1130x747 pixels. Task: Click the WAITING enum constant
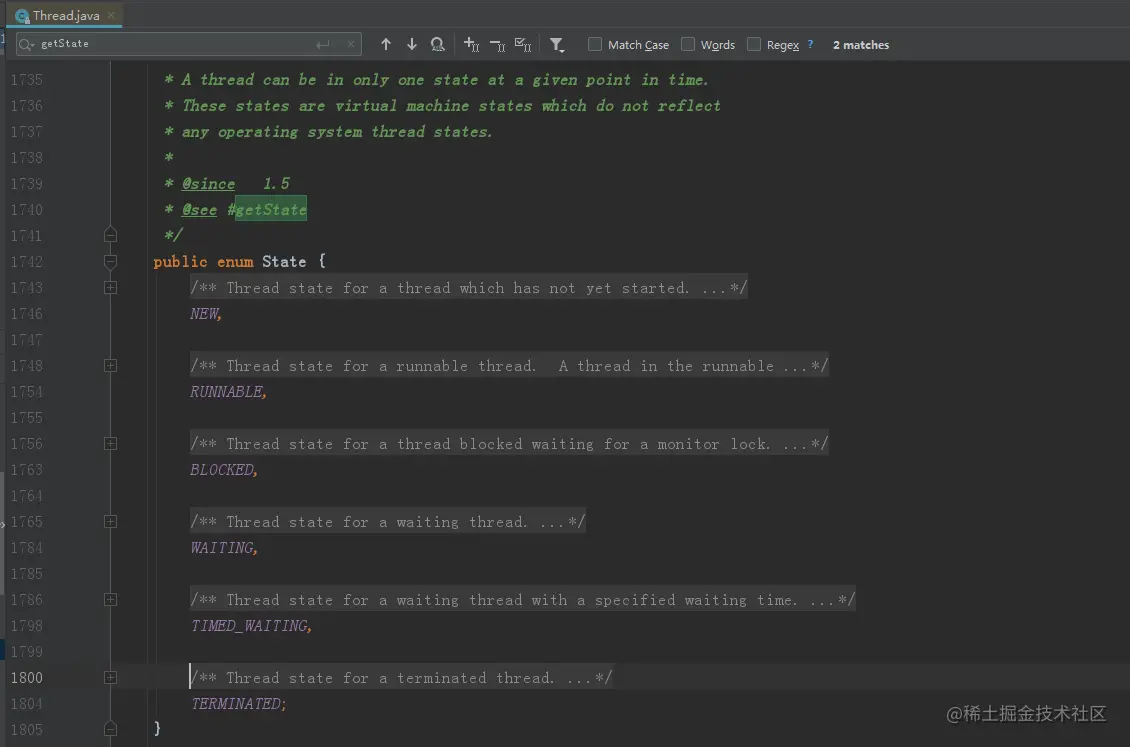point(223,547)
